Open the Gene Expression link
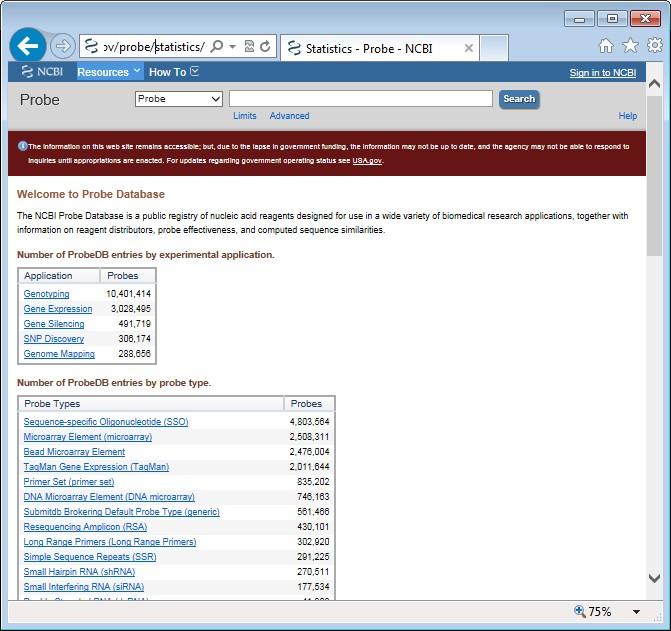This screenshot has width=671, height=631. coord(58,309)
